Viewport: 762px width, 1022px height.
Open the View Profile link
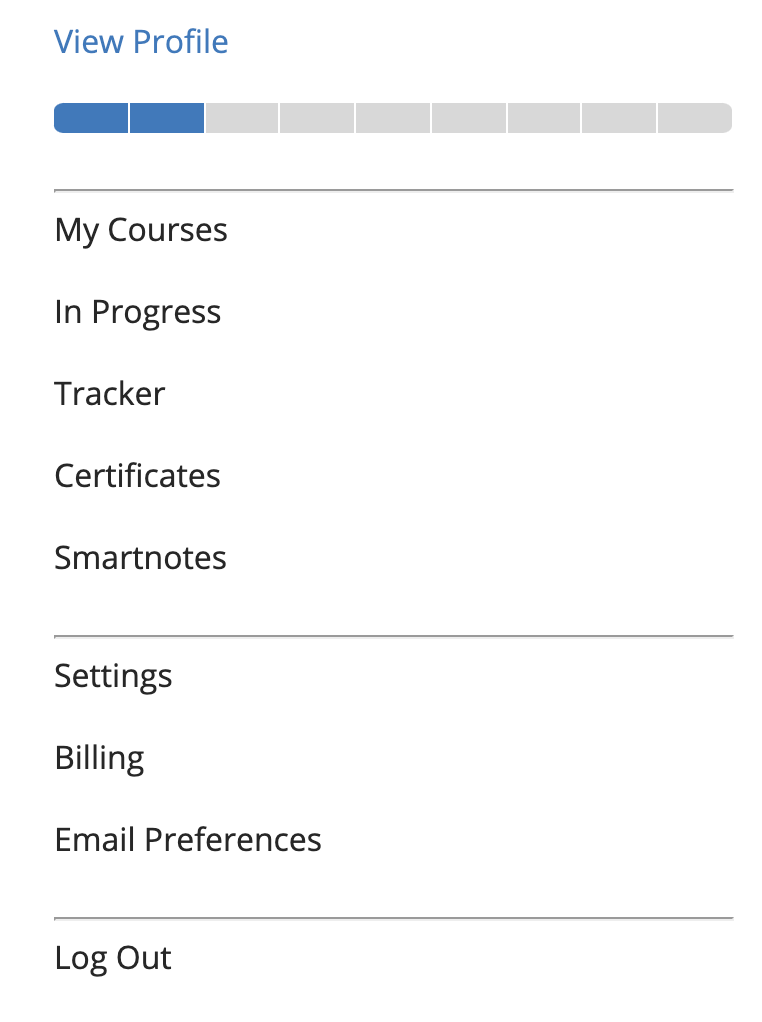coord(141,42)
